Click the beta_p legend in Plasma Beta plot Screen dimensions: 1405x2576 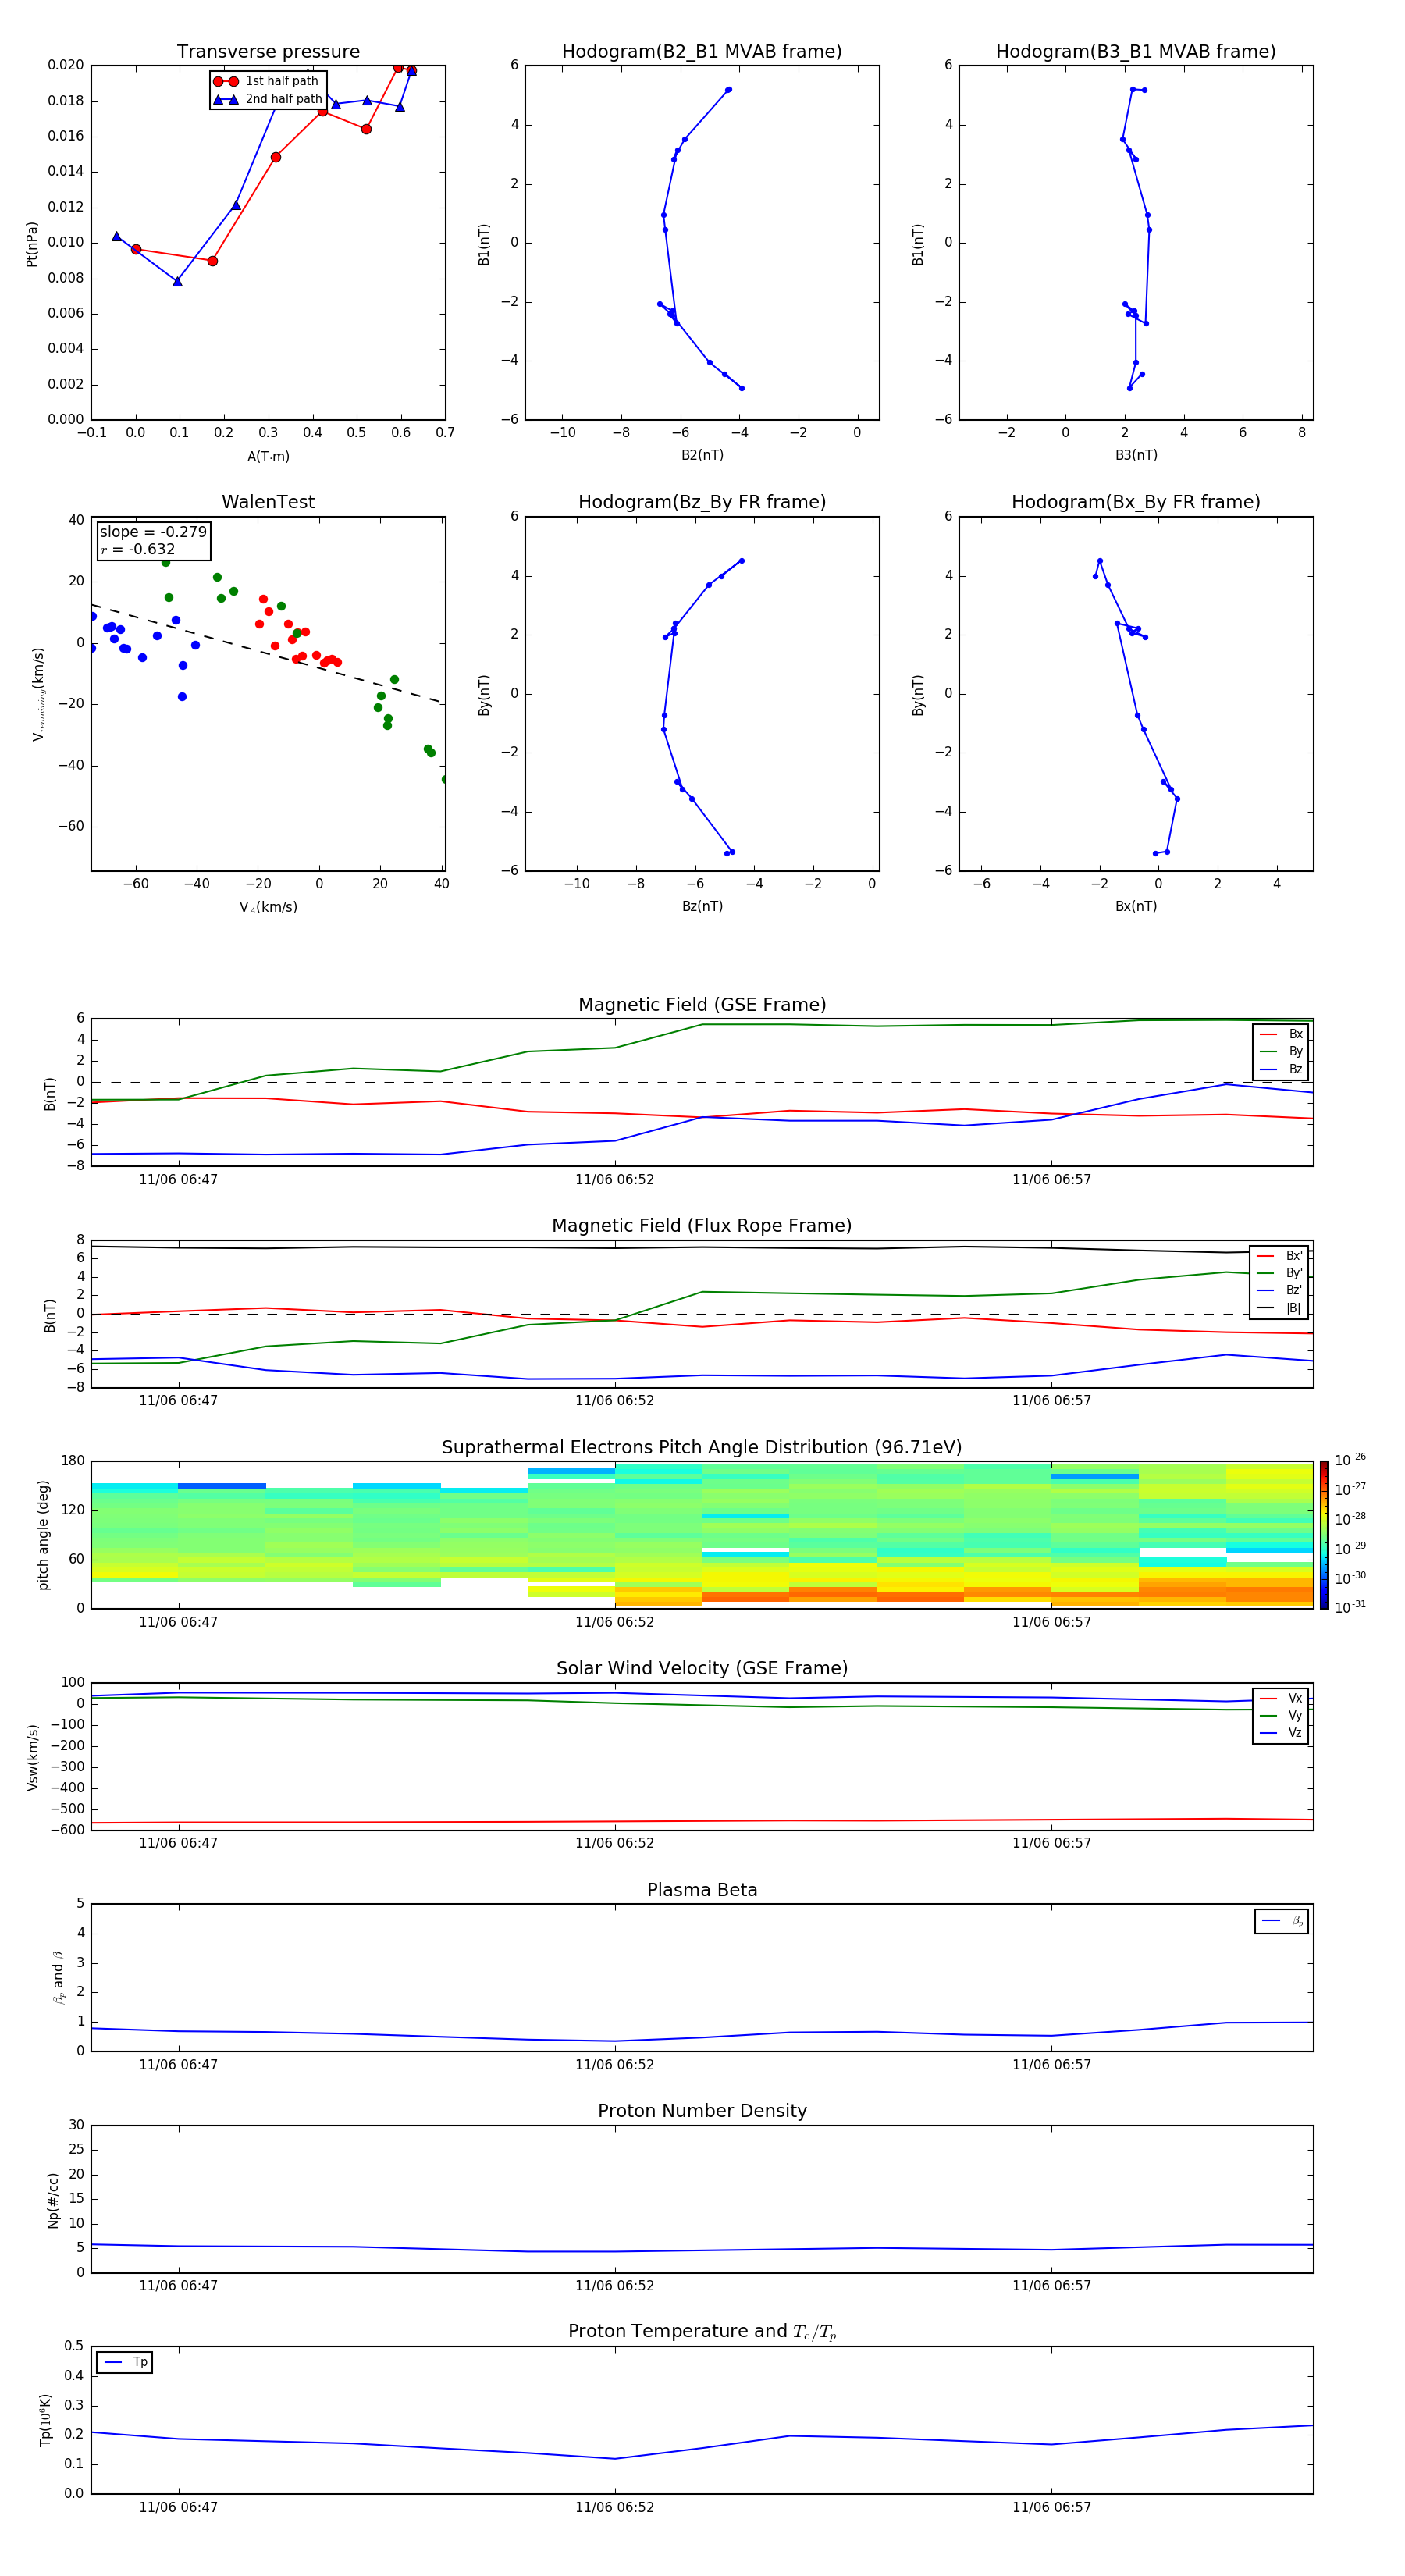coord(1282,1921)
